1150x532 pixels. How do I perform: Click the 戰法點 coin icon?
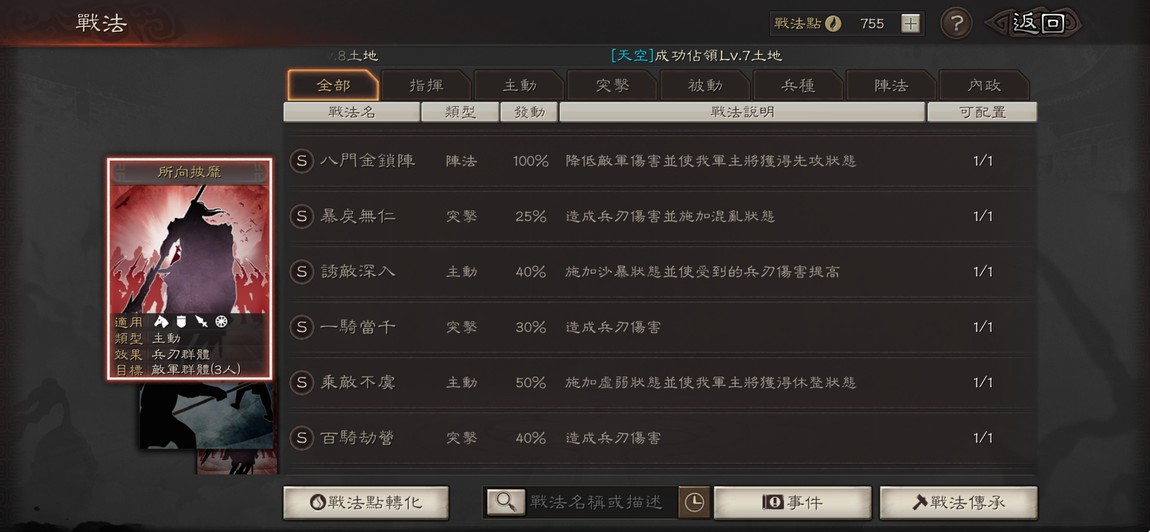pos(832,23)
